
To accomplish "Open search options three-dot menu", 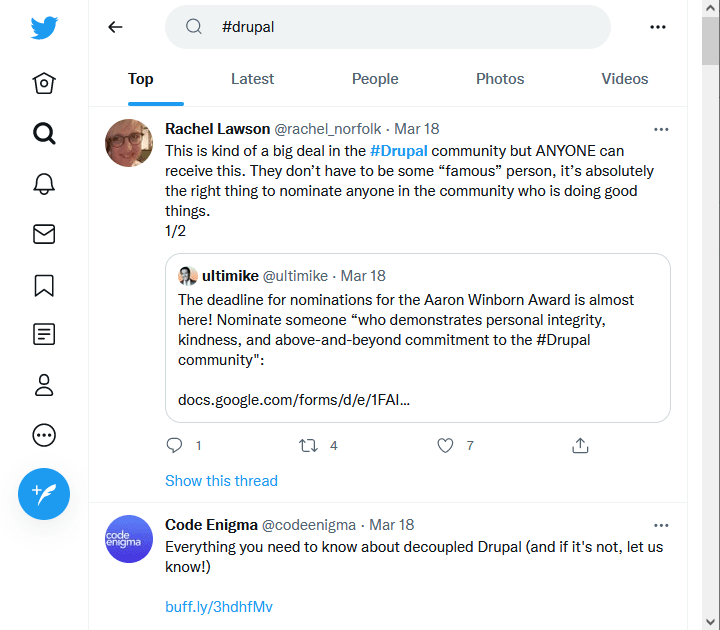I will pos(657,27).
